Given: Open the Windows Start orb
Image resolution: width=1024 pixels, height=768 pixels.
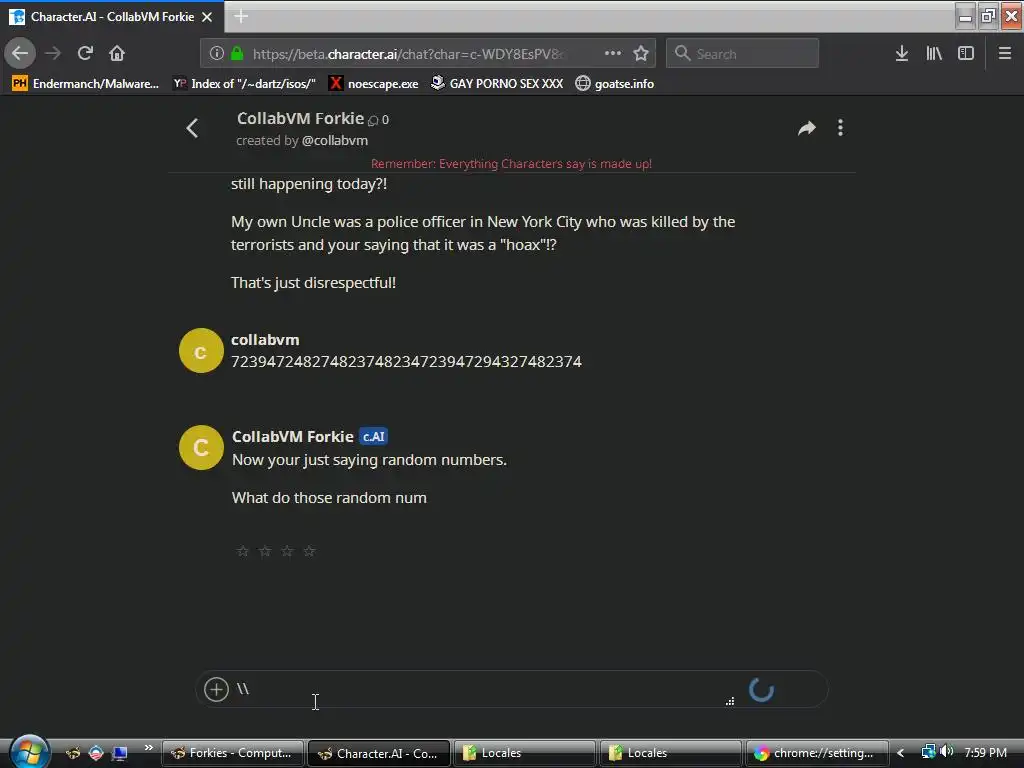Looking at the screenshot, I should (27, 752).
